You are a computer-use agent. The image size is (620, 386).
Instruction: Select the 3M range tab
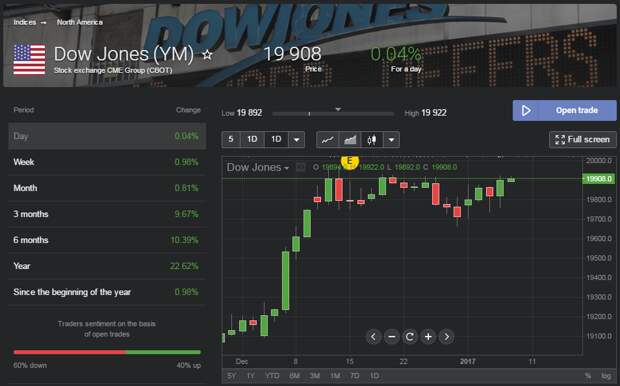(x=315, y=375)
